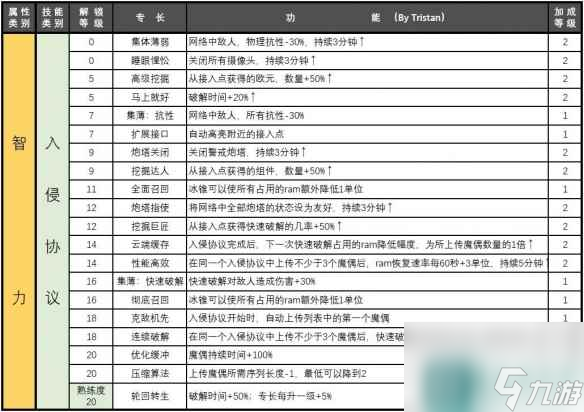Select the '优化缓冲' specialty cell
584x412 pixels.
tap(150, 355)
